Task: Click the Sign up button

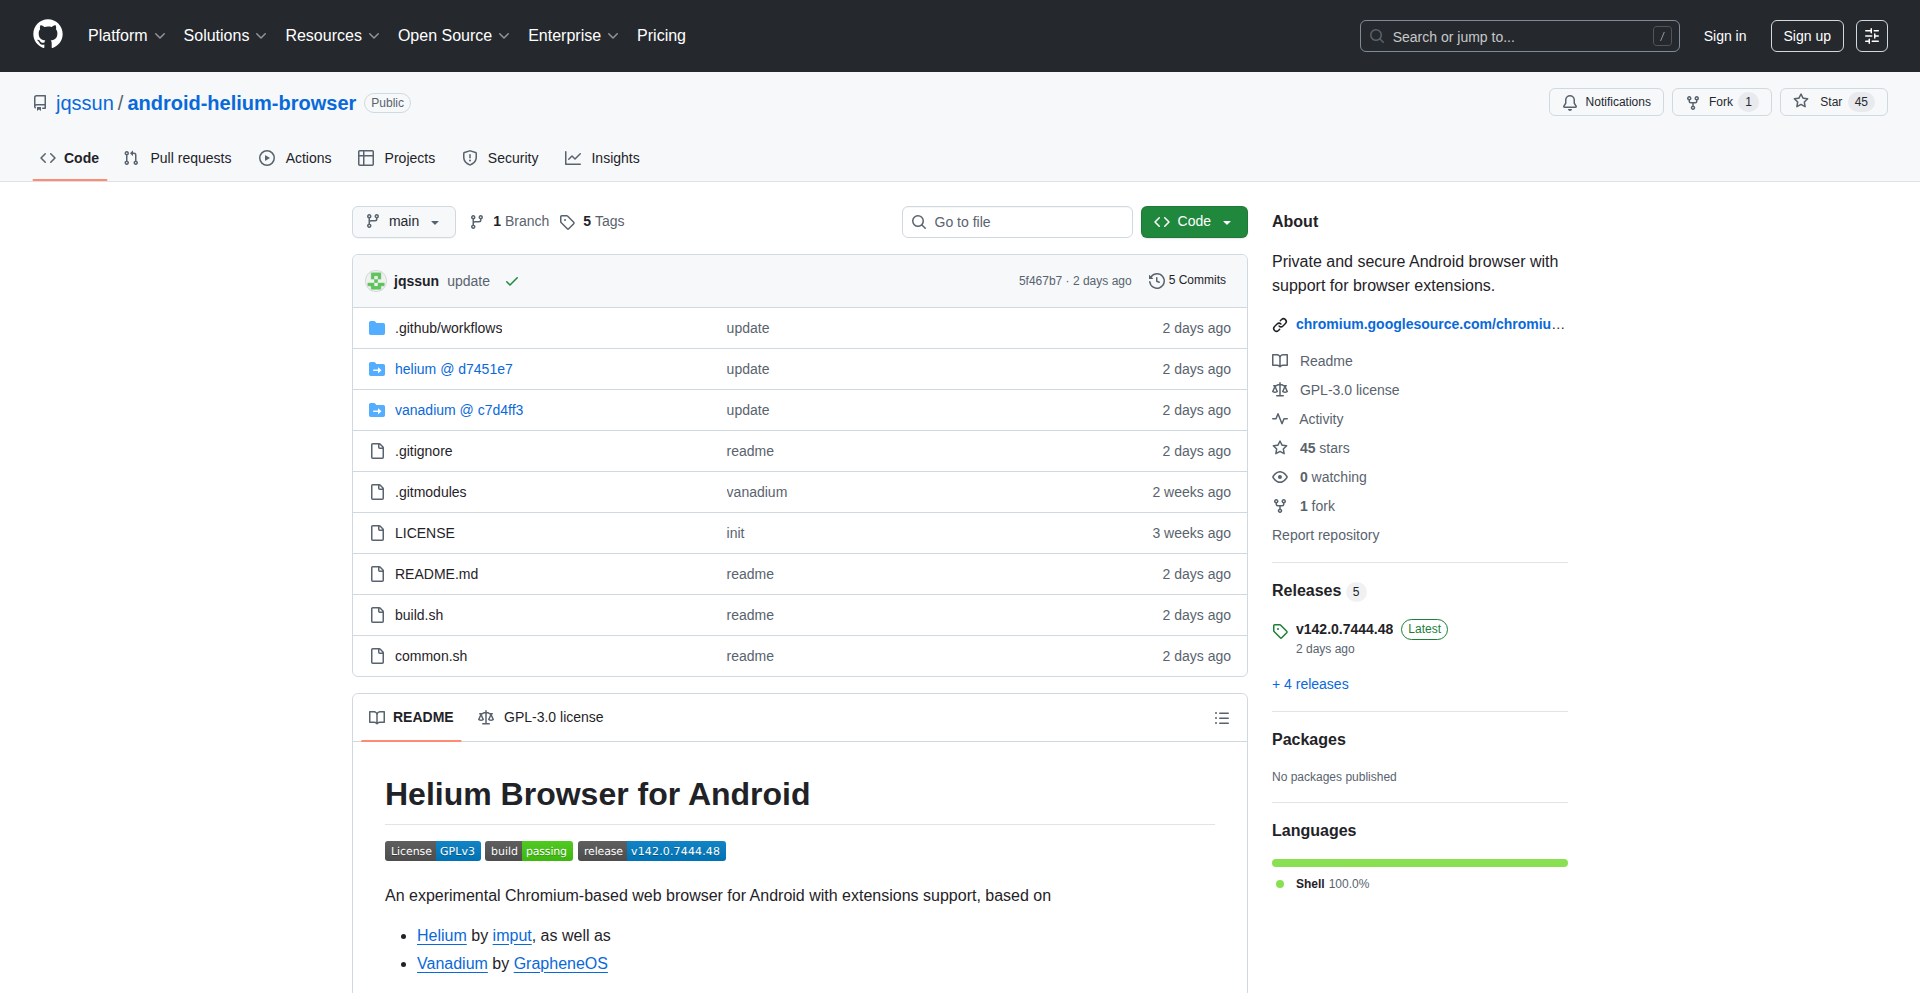Action: coord(1806,35)
